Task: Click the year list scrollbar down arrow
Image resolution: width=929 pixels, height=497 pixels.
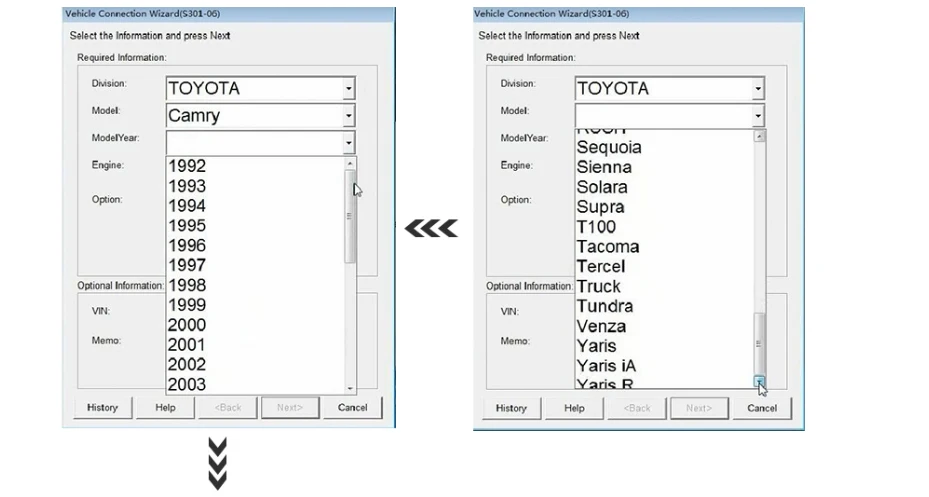Action: pos(350,389)
